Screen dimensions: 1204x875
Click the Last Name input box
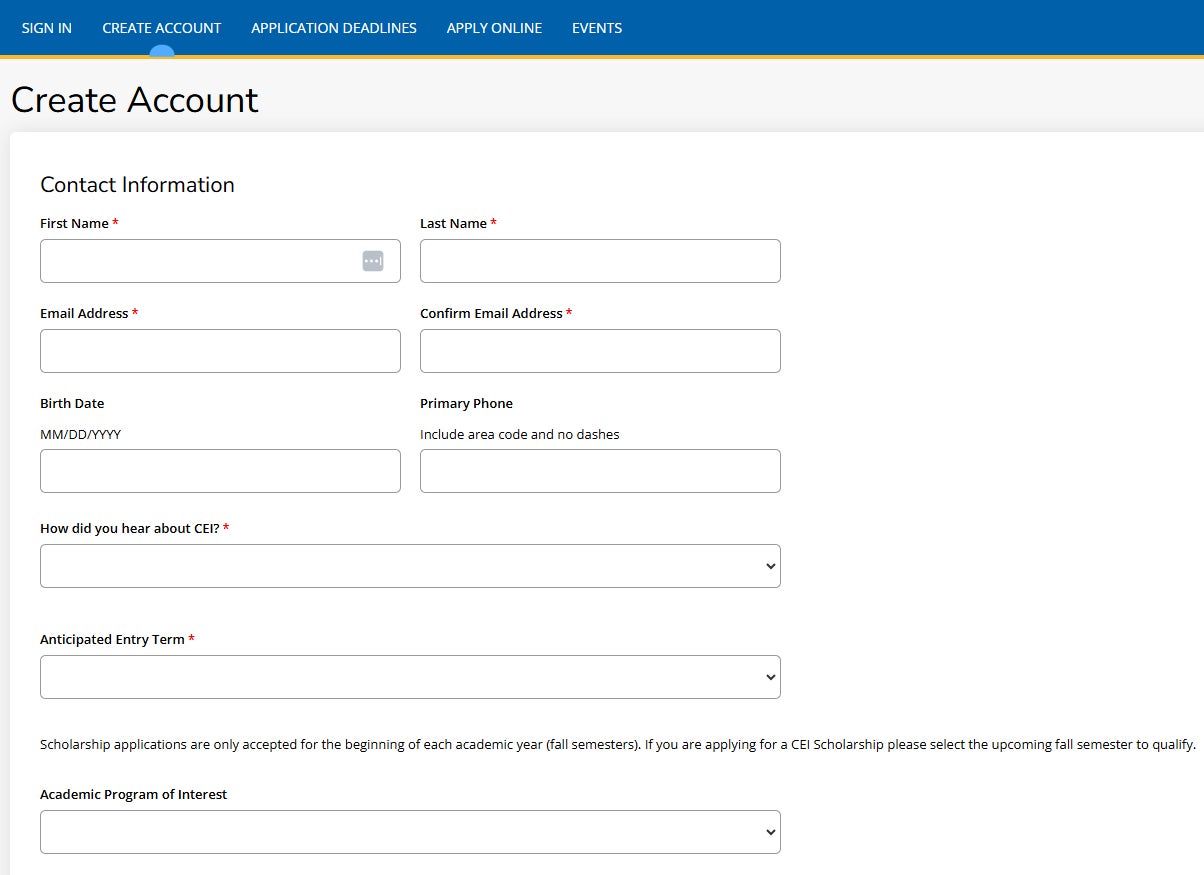[x=600, y=260]
